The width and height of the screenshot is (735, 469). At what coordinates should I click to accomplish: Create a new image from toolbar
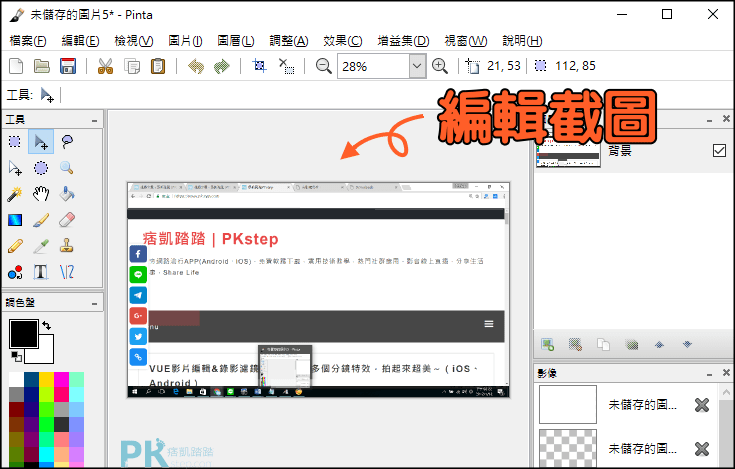tap(16, 66)
